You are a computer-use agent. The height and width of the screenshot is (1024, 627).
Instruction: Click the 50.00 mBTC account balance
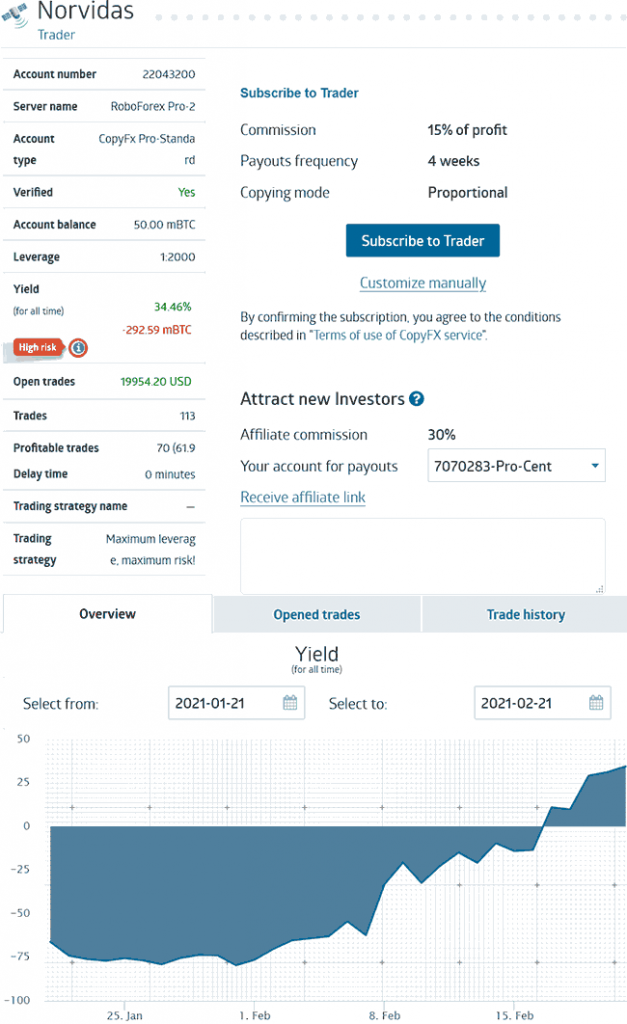click(165, 225)
